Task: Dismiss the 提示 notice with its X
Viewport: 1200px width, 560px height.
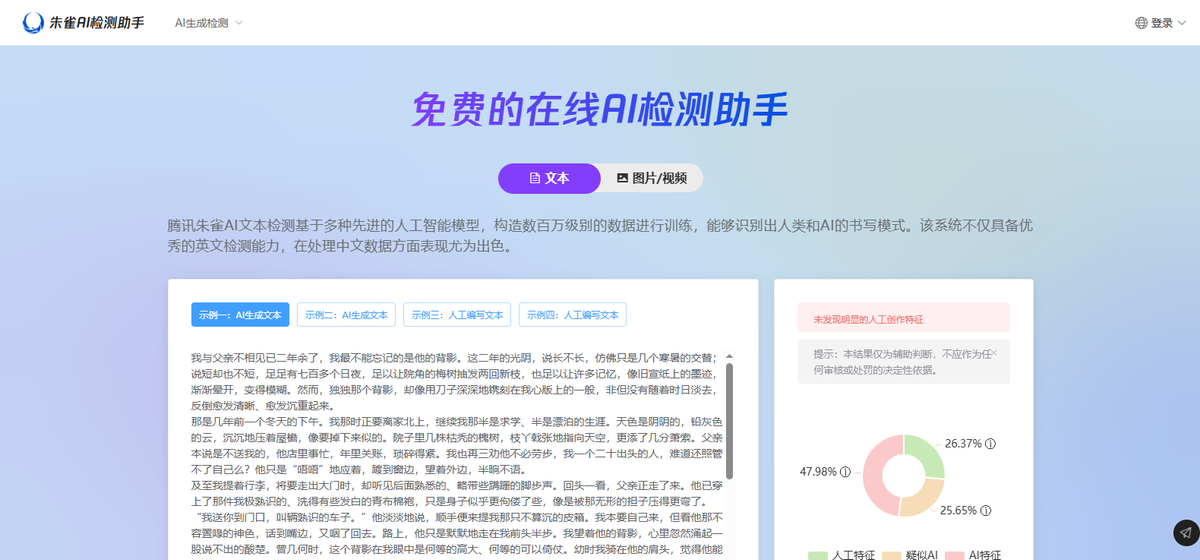Action: pos(994,353)
